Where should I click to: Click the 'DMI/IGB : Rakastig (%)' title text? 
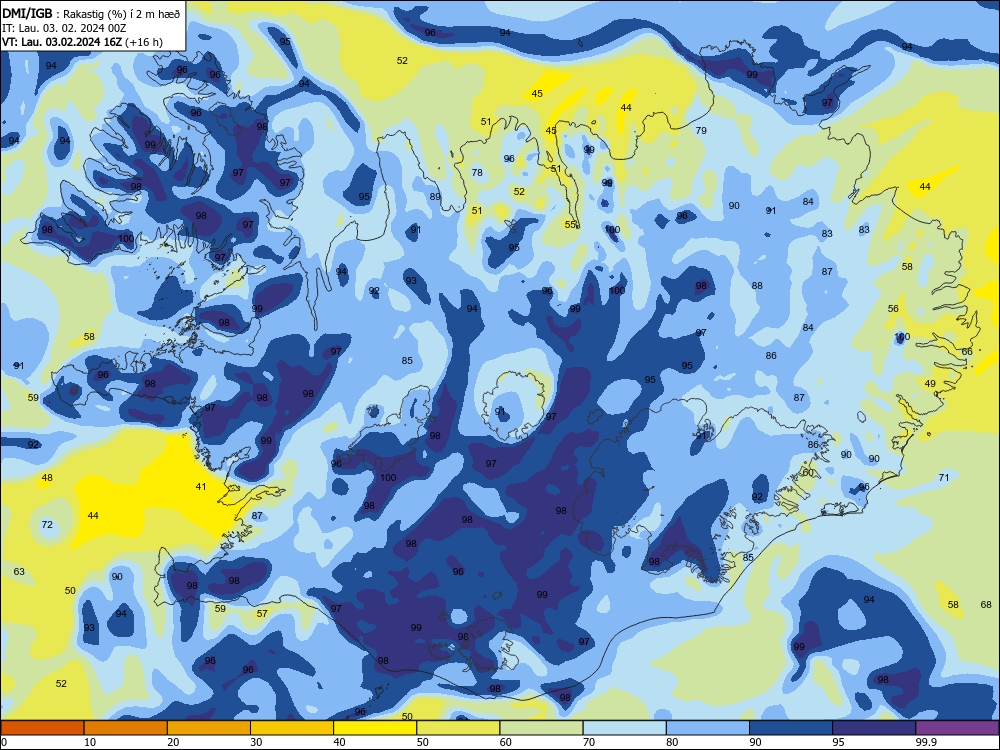91,14
